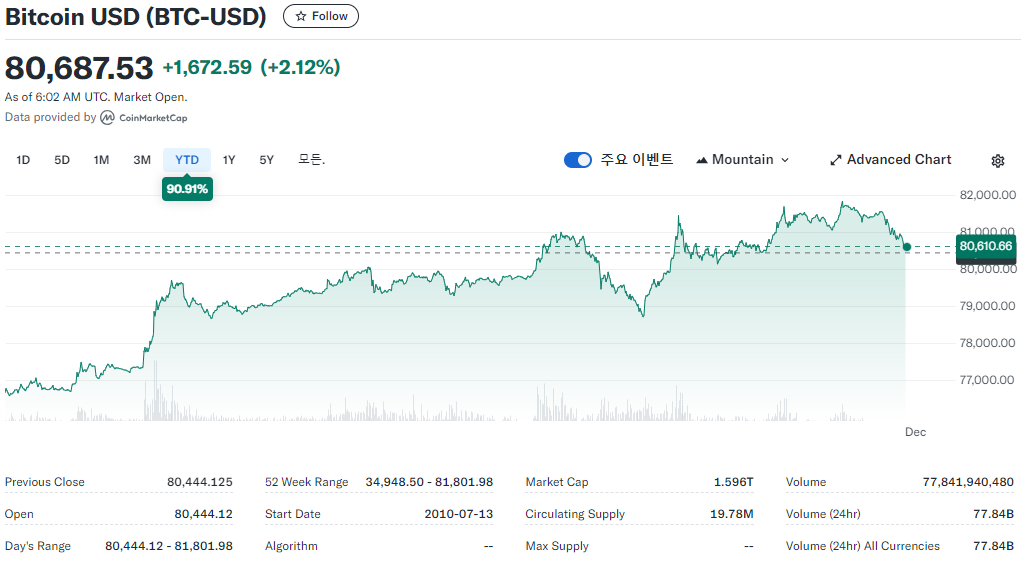
Task: Click the Start Date label
Action: tap(293, 514)
